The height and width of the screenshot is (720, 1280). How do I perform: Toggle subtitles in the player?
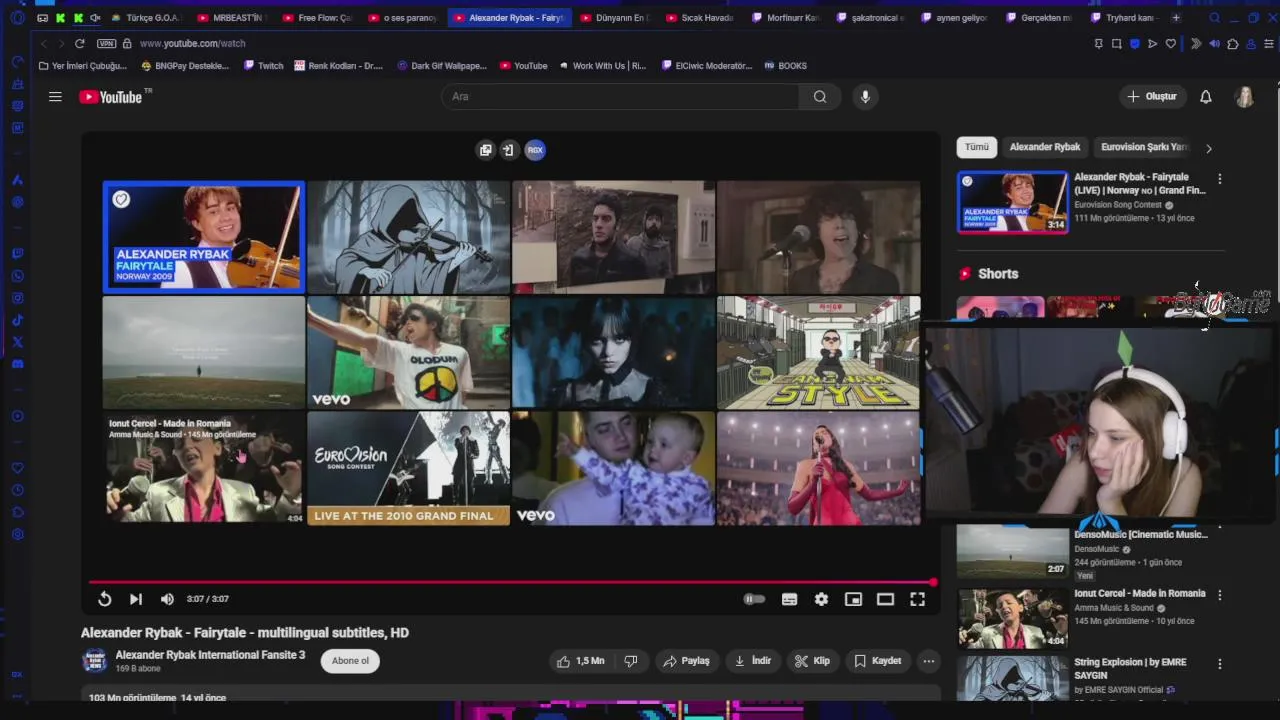[x=789, y=599]
